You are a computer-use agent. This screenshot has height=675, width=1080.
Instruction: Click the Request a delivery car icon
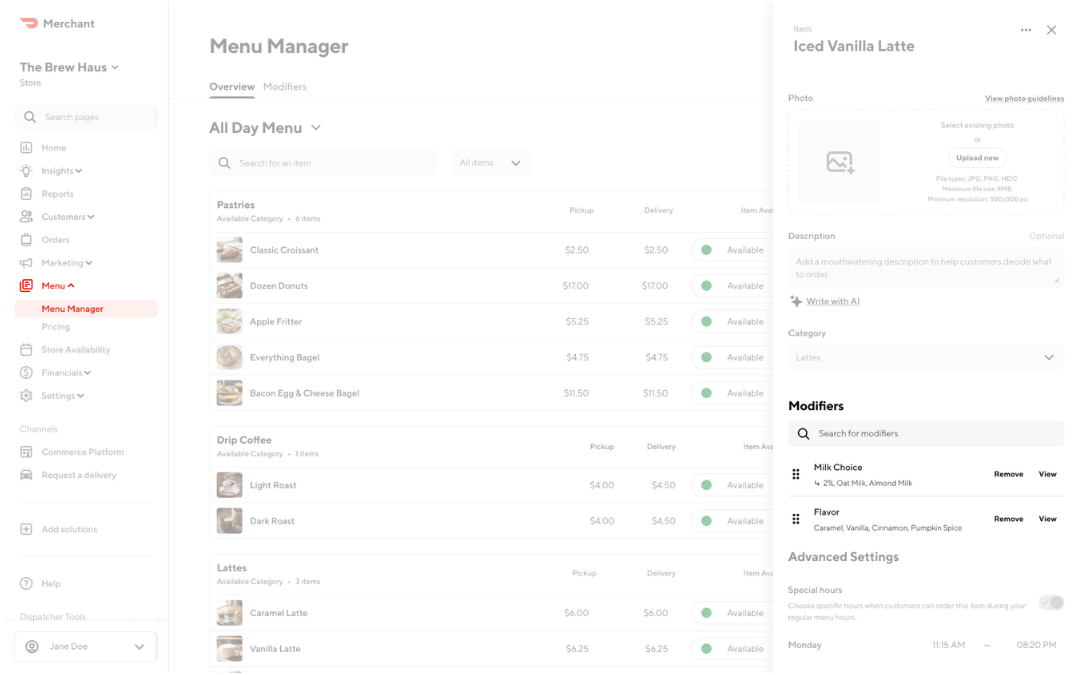(x=26, y=475)
